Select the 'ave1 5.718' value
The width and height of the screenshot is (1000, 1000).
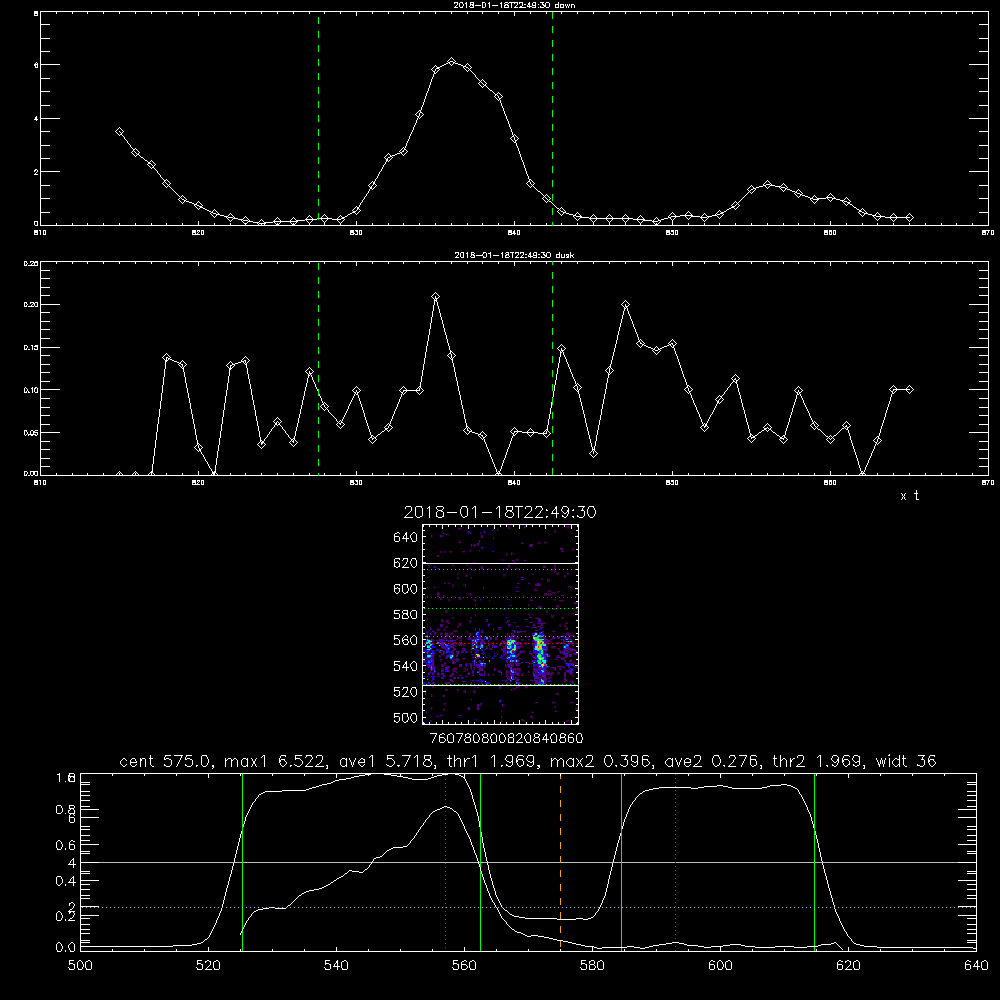[387, 761]
